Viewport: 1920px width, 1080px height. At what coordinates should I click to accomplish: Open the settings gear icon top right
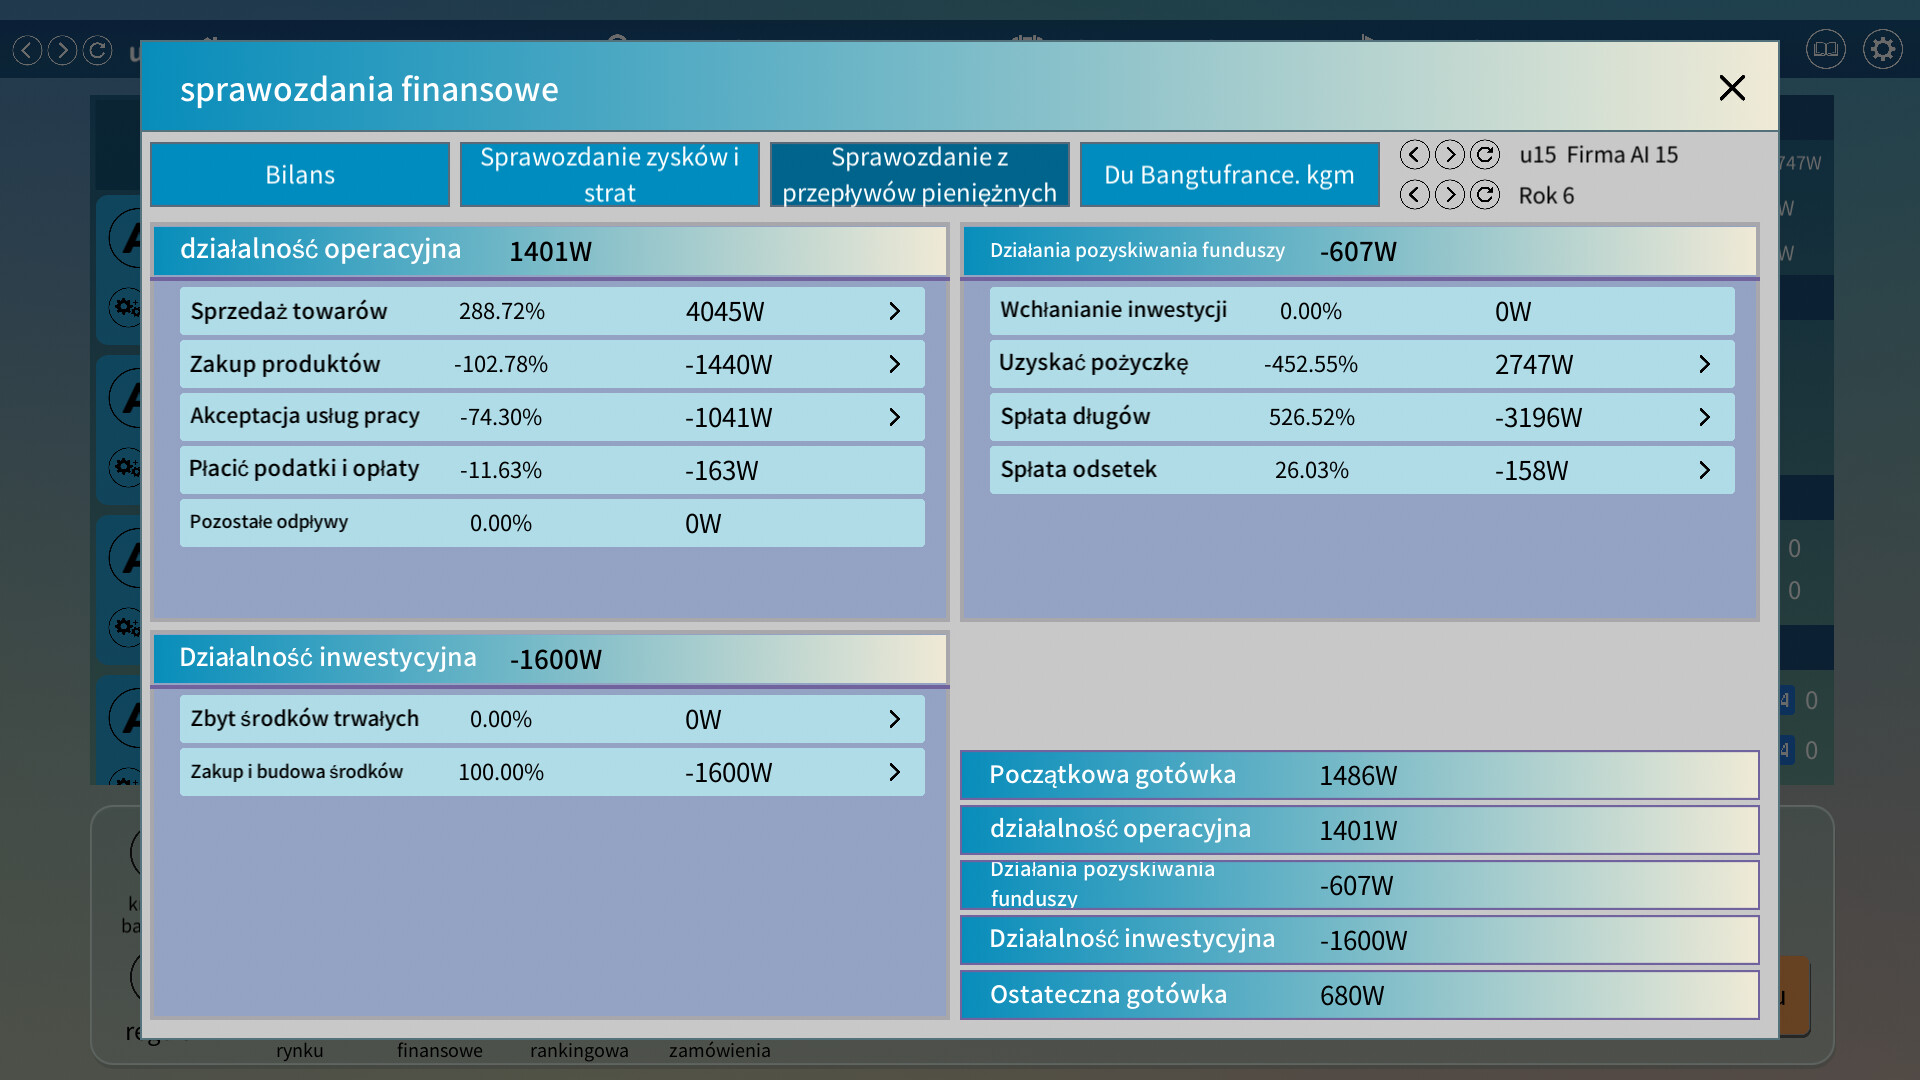pyautogui.click(x=1882, y=49)
